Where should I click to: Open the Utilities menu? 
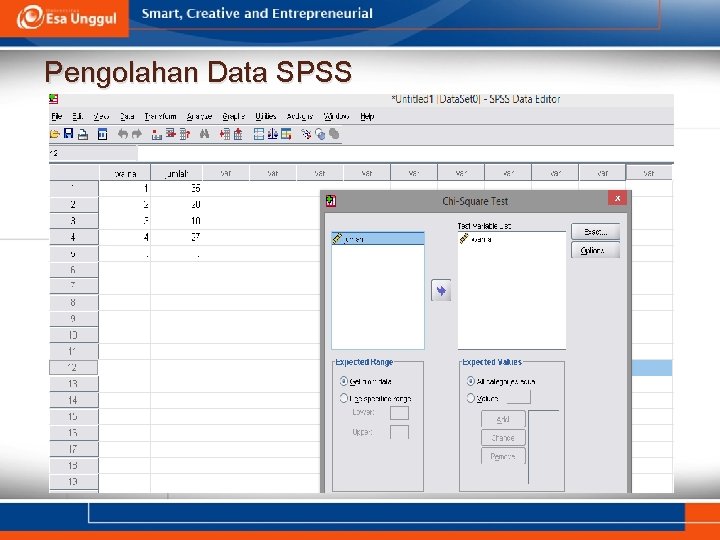point(265,116)
